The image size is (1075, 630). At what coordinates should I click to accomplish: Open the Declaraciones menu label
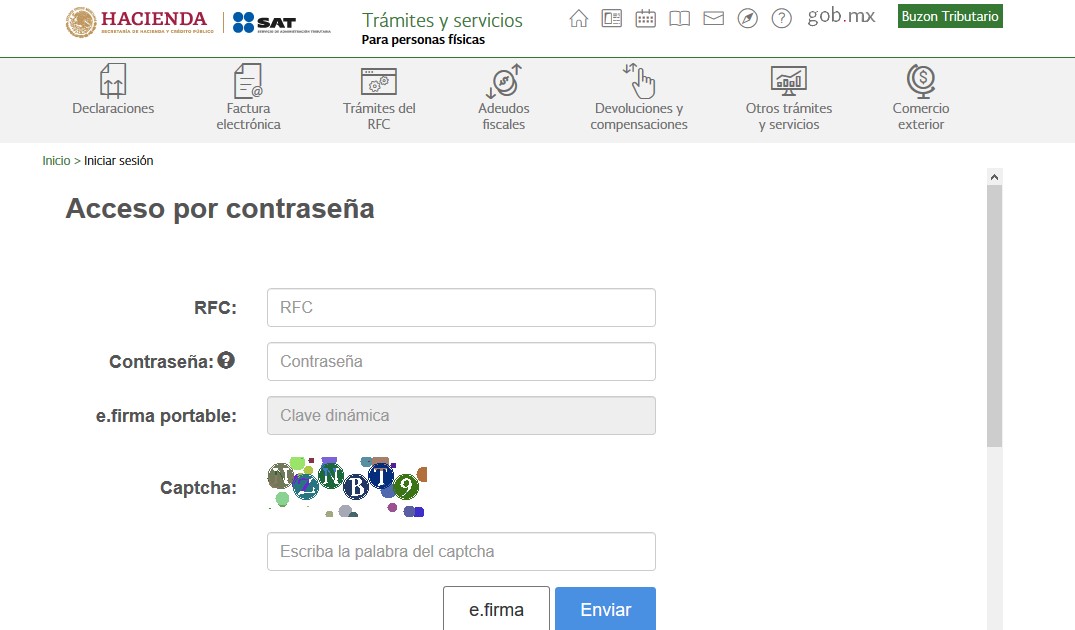tap(113, 108)
